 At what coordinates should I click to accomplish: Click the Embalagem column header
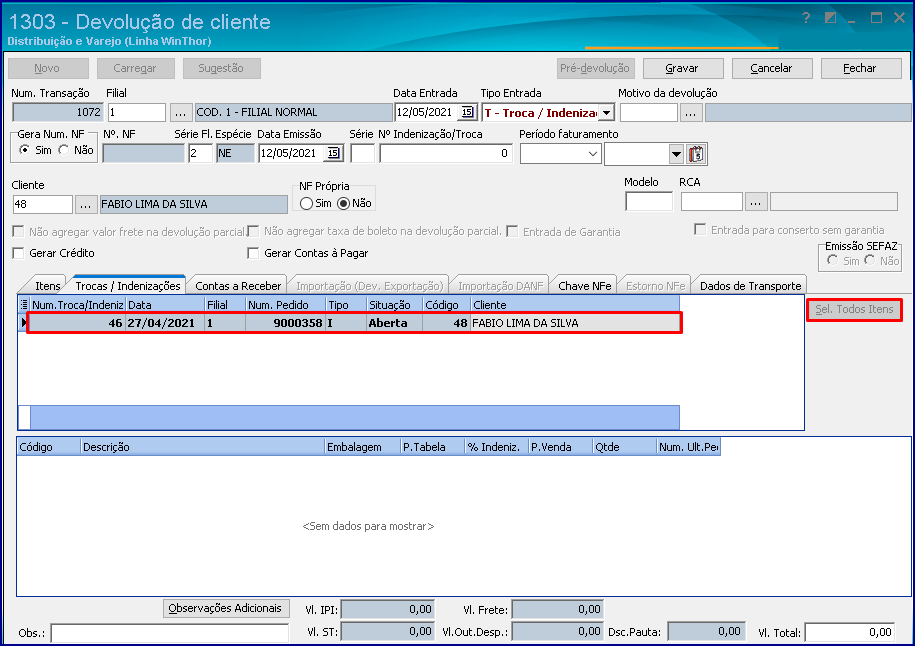(x=362, y=447)
